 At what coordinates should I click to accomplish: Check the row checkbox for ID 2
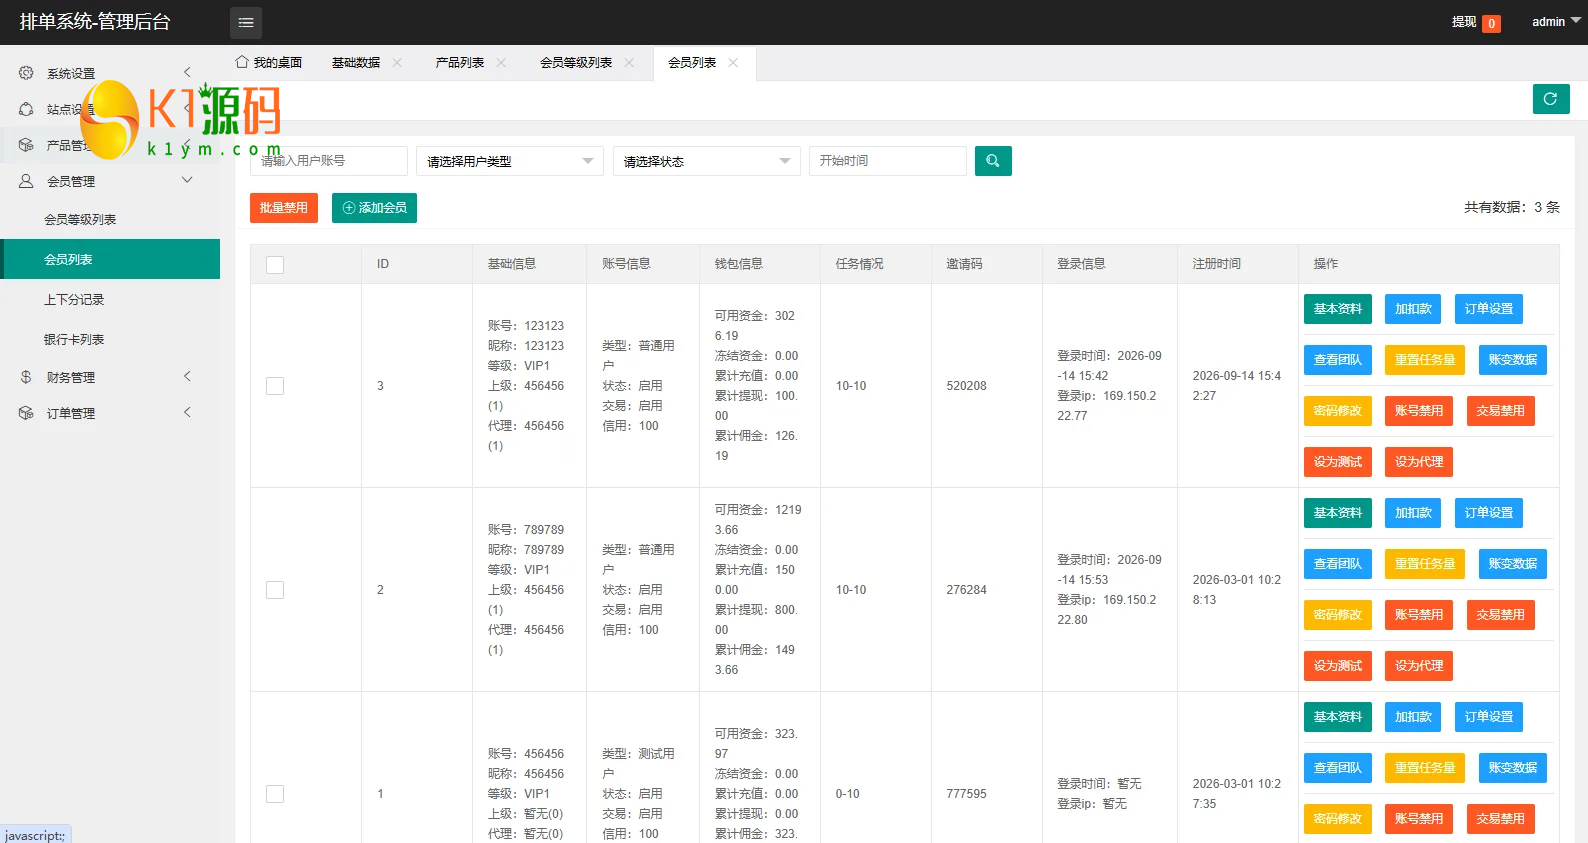coord(275,590)
